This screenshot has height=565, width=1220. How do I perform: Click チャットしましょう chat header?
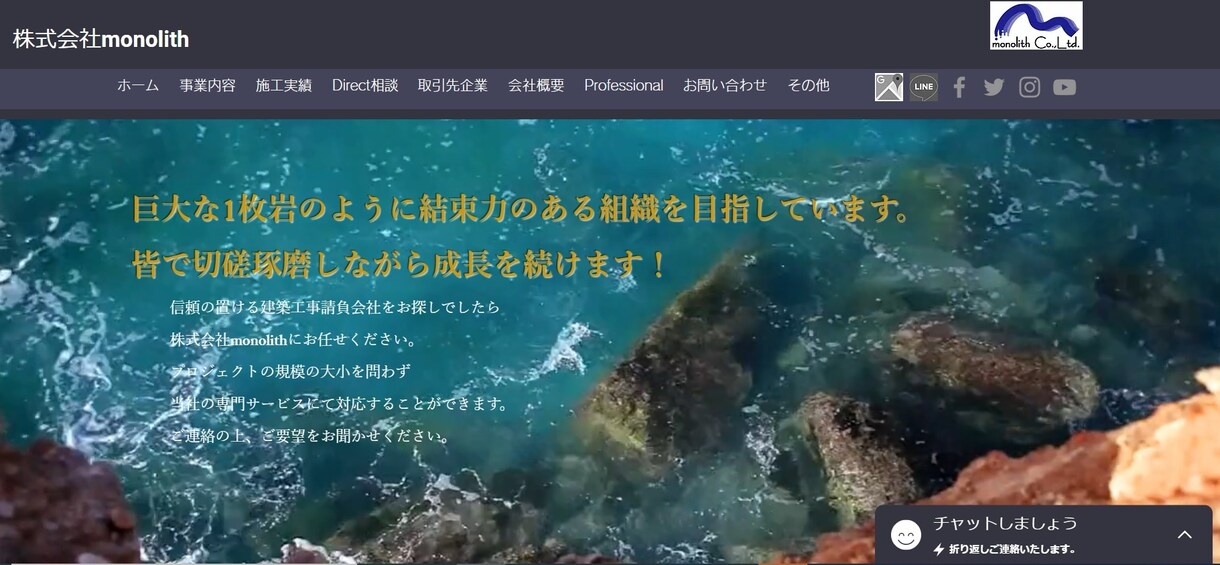pos(1006,523)
